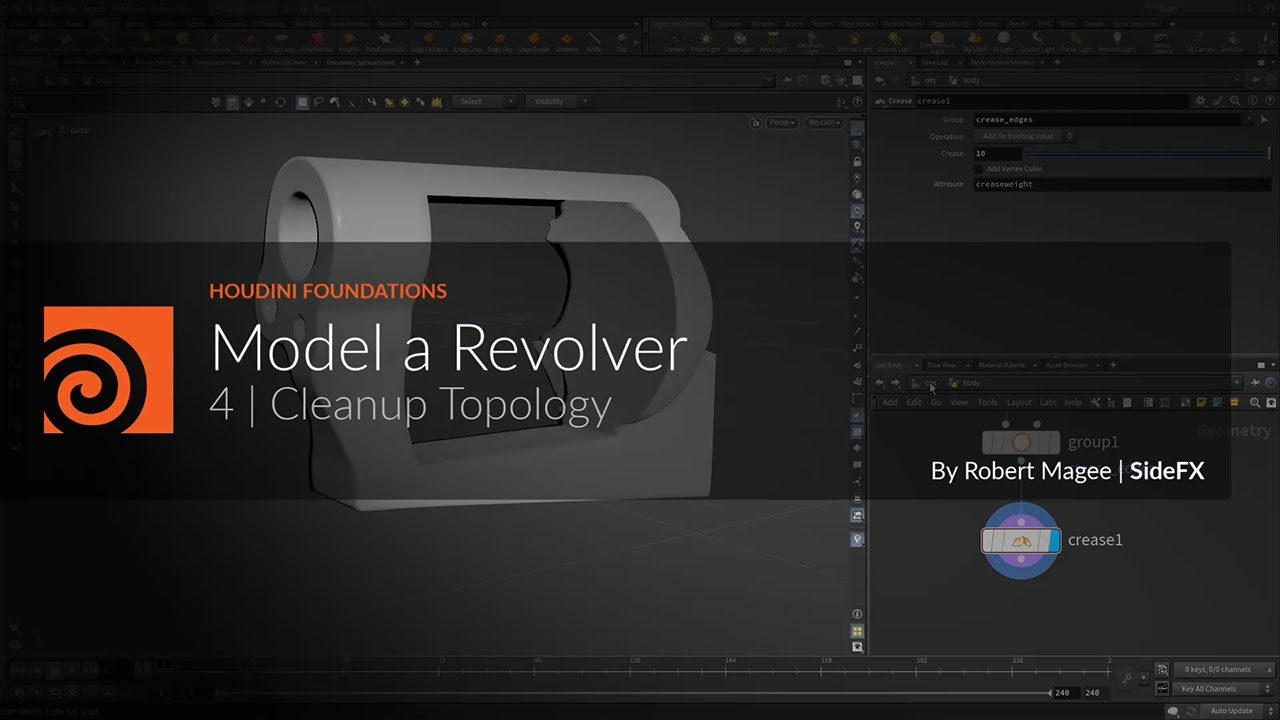The image size is (1280, 720).
Task: Click the timeline range end handle
Action: tap(1050, 692)
